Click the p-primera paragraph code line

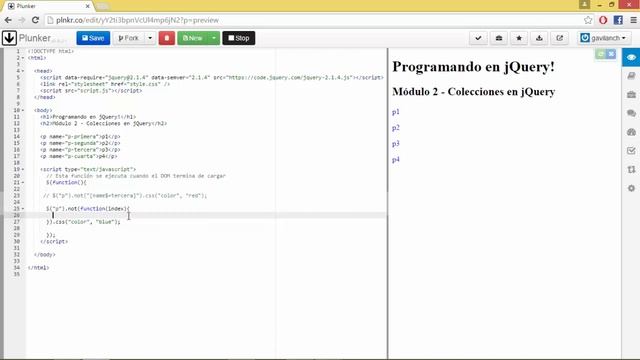pyautogui.click(x=80, y=136)
